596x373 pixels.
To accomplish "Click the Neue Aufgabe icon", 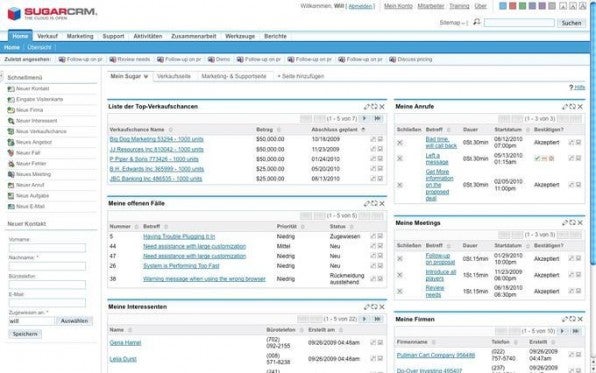I will point(11,195).
